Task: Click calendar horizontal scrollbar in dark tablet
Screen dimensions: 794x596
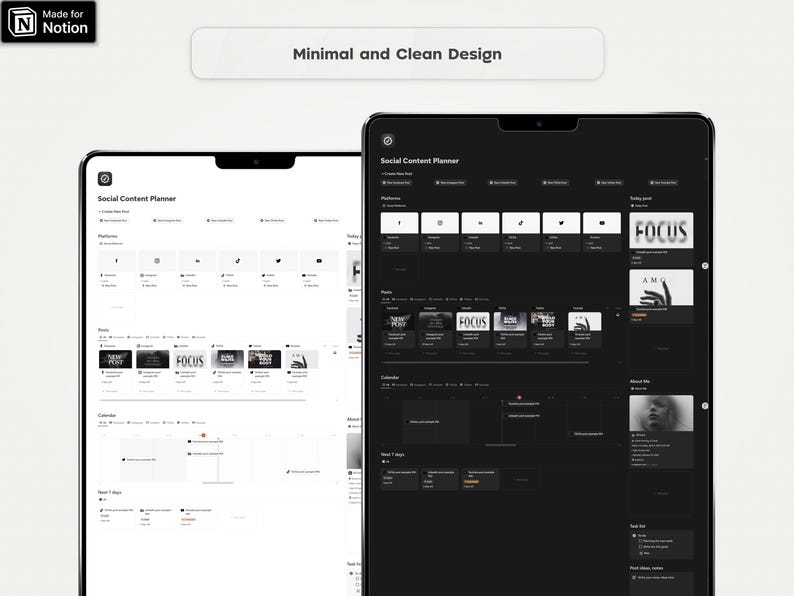Action: [x=500, y=445]
